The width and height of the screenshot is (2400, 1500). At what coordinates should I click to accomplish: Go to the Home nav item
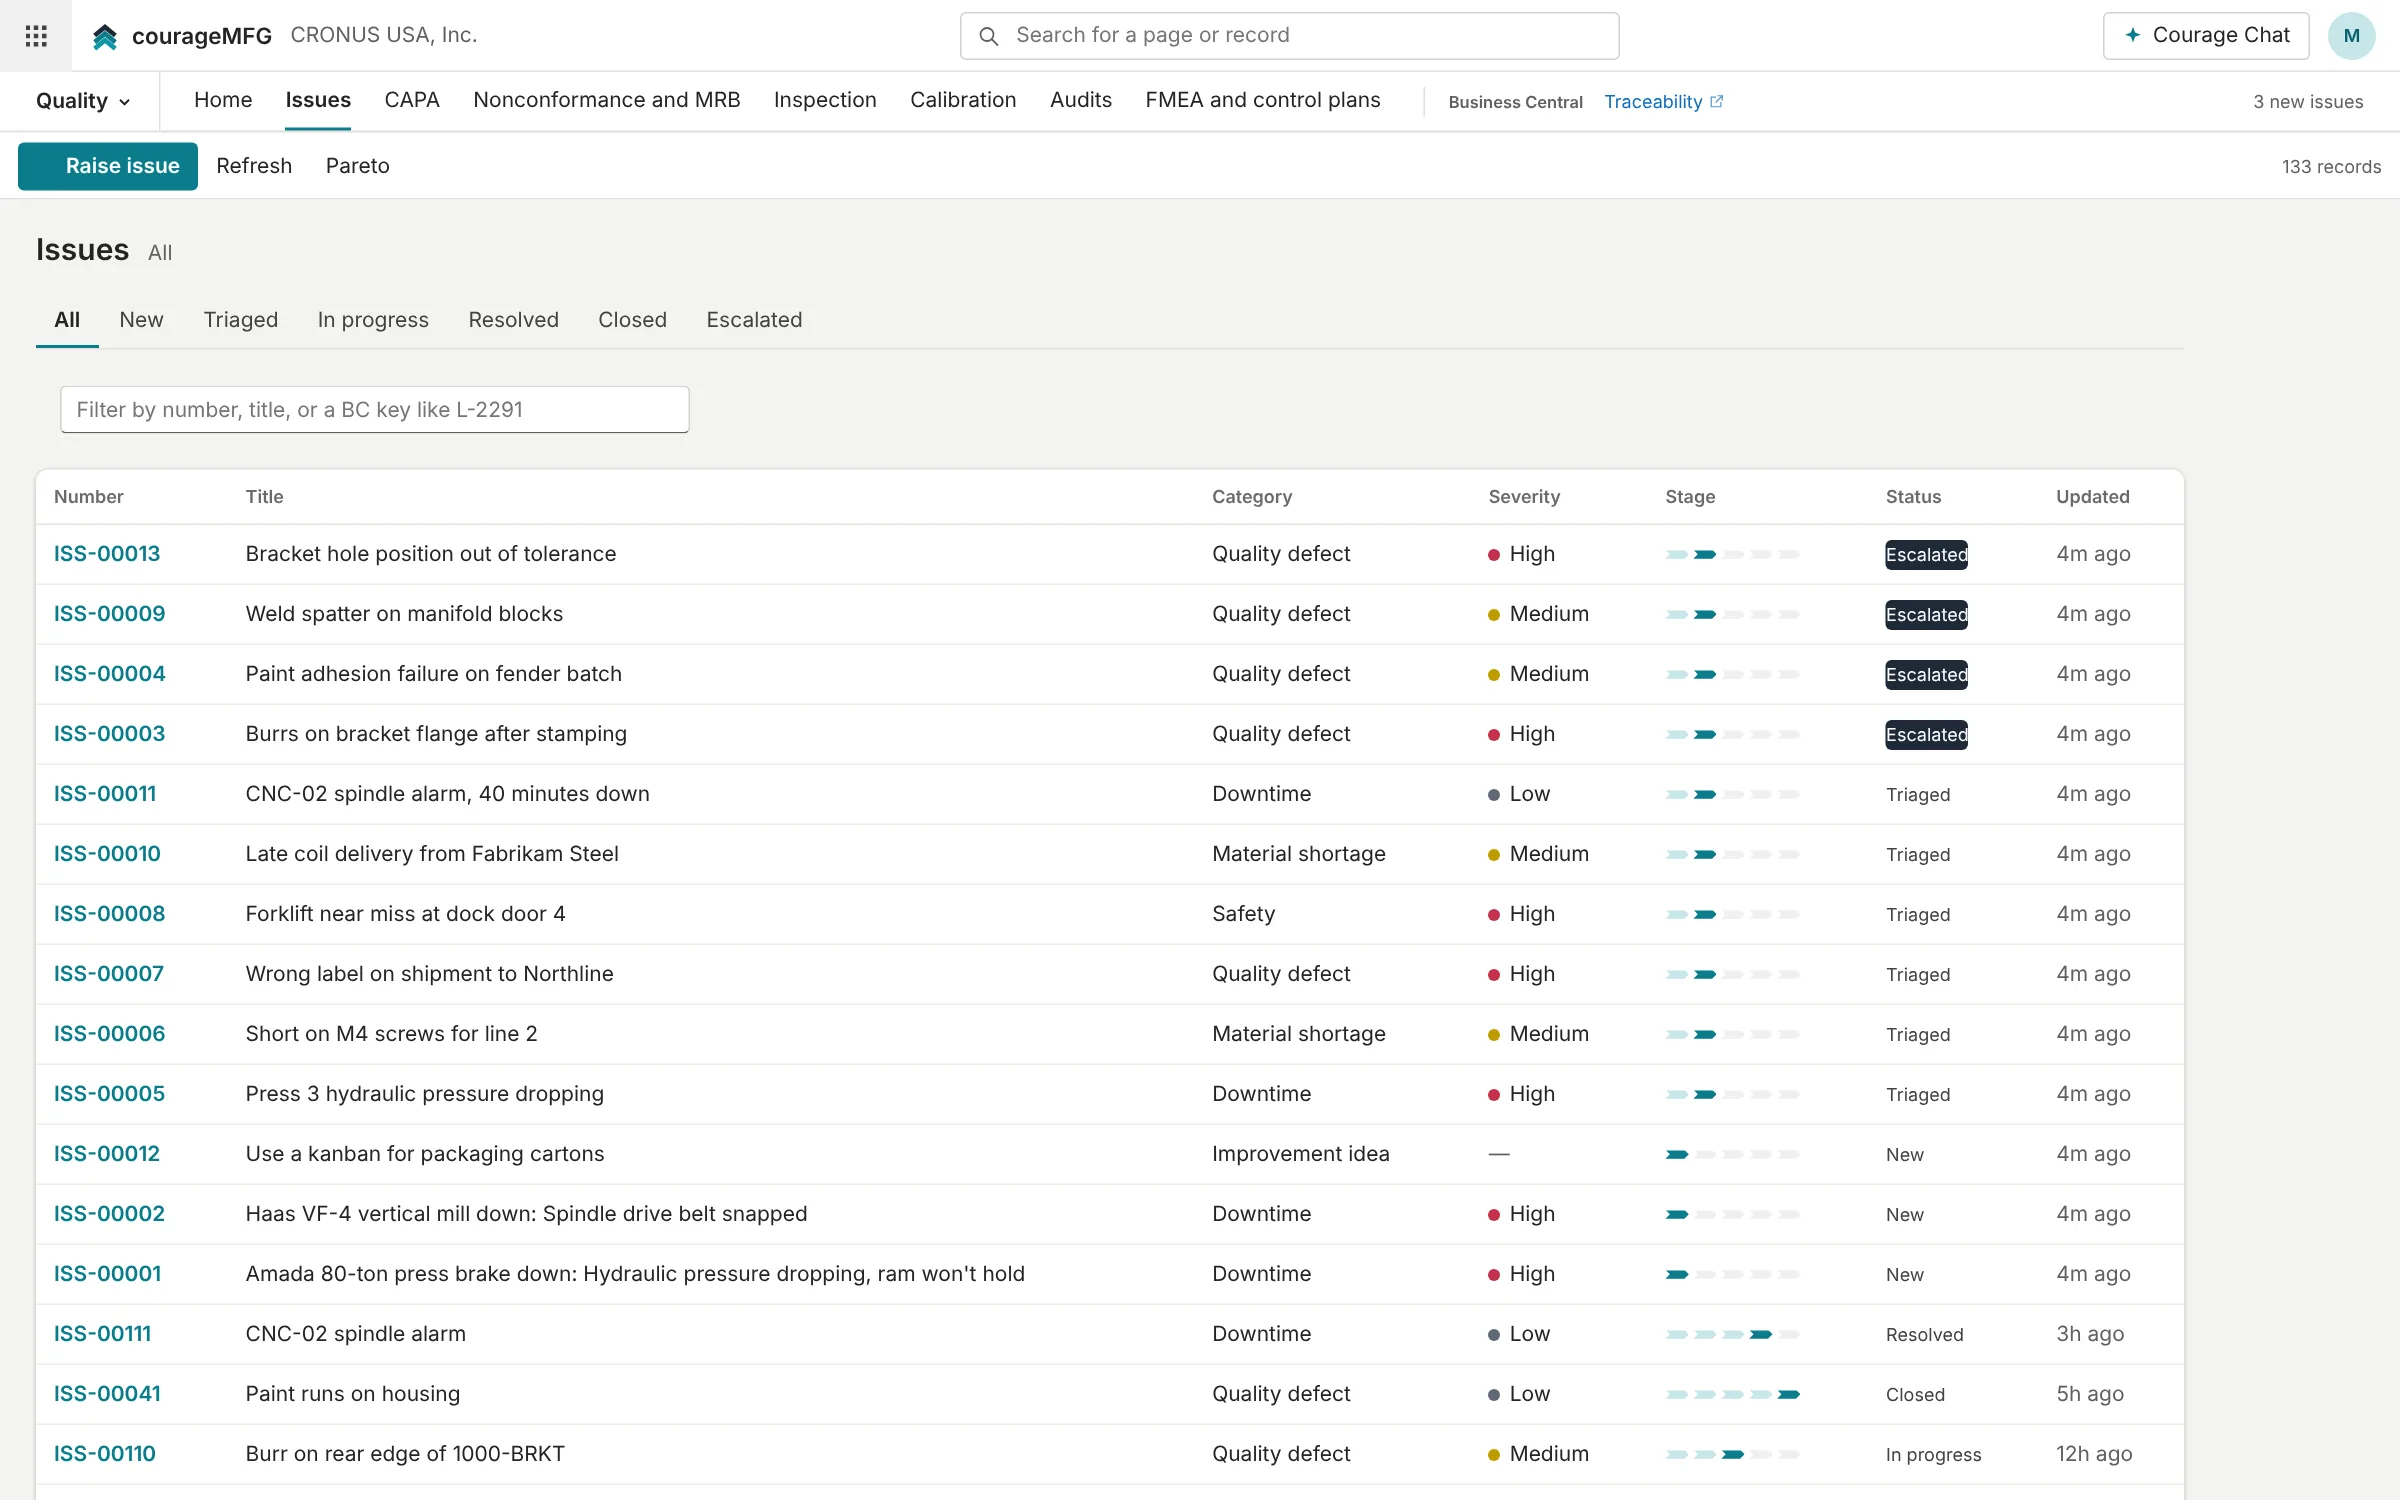click(223, 100)
